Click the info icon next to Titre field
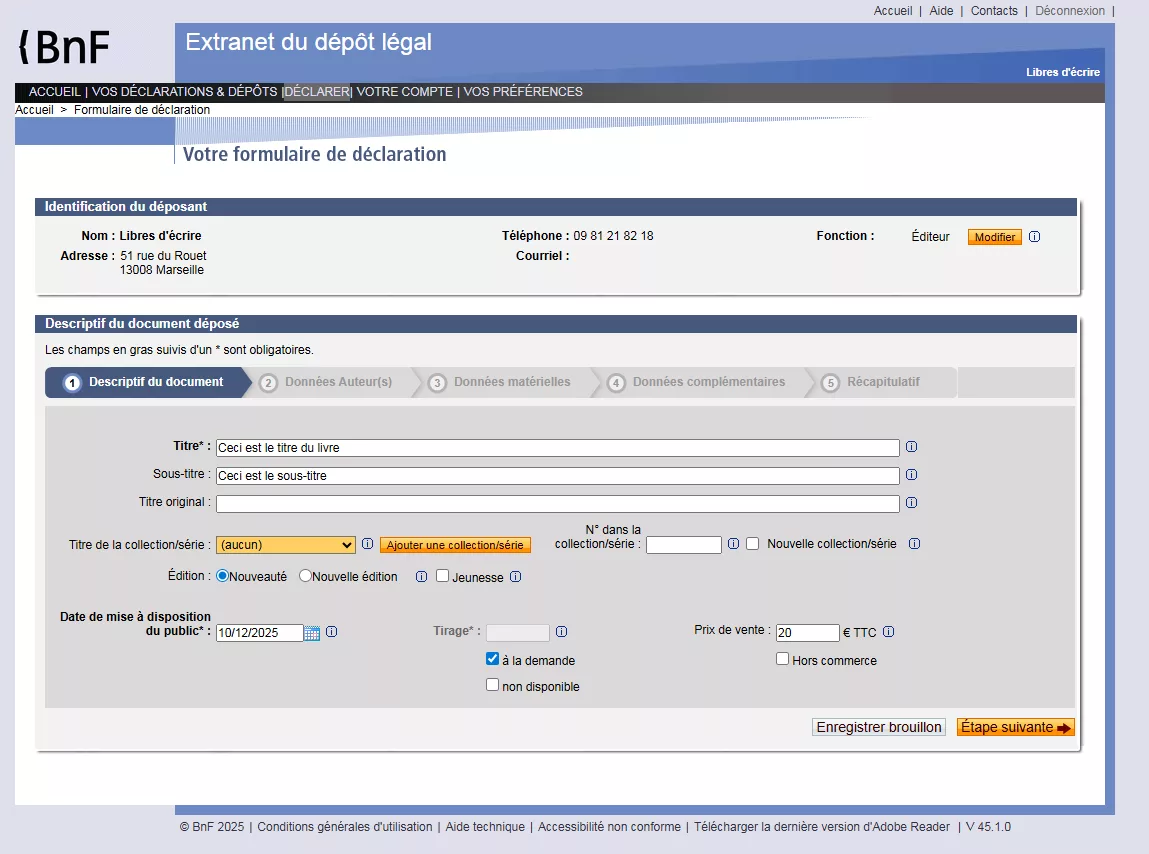Viewport: 1149px width, 854px height. (911, 448)
